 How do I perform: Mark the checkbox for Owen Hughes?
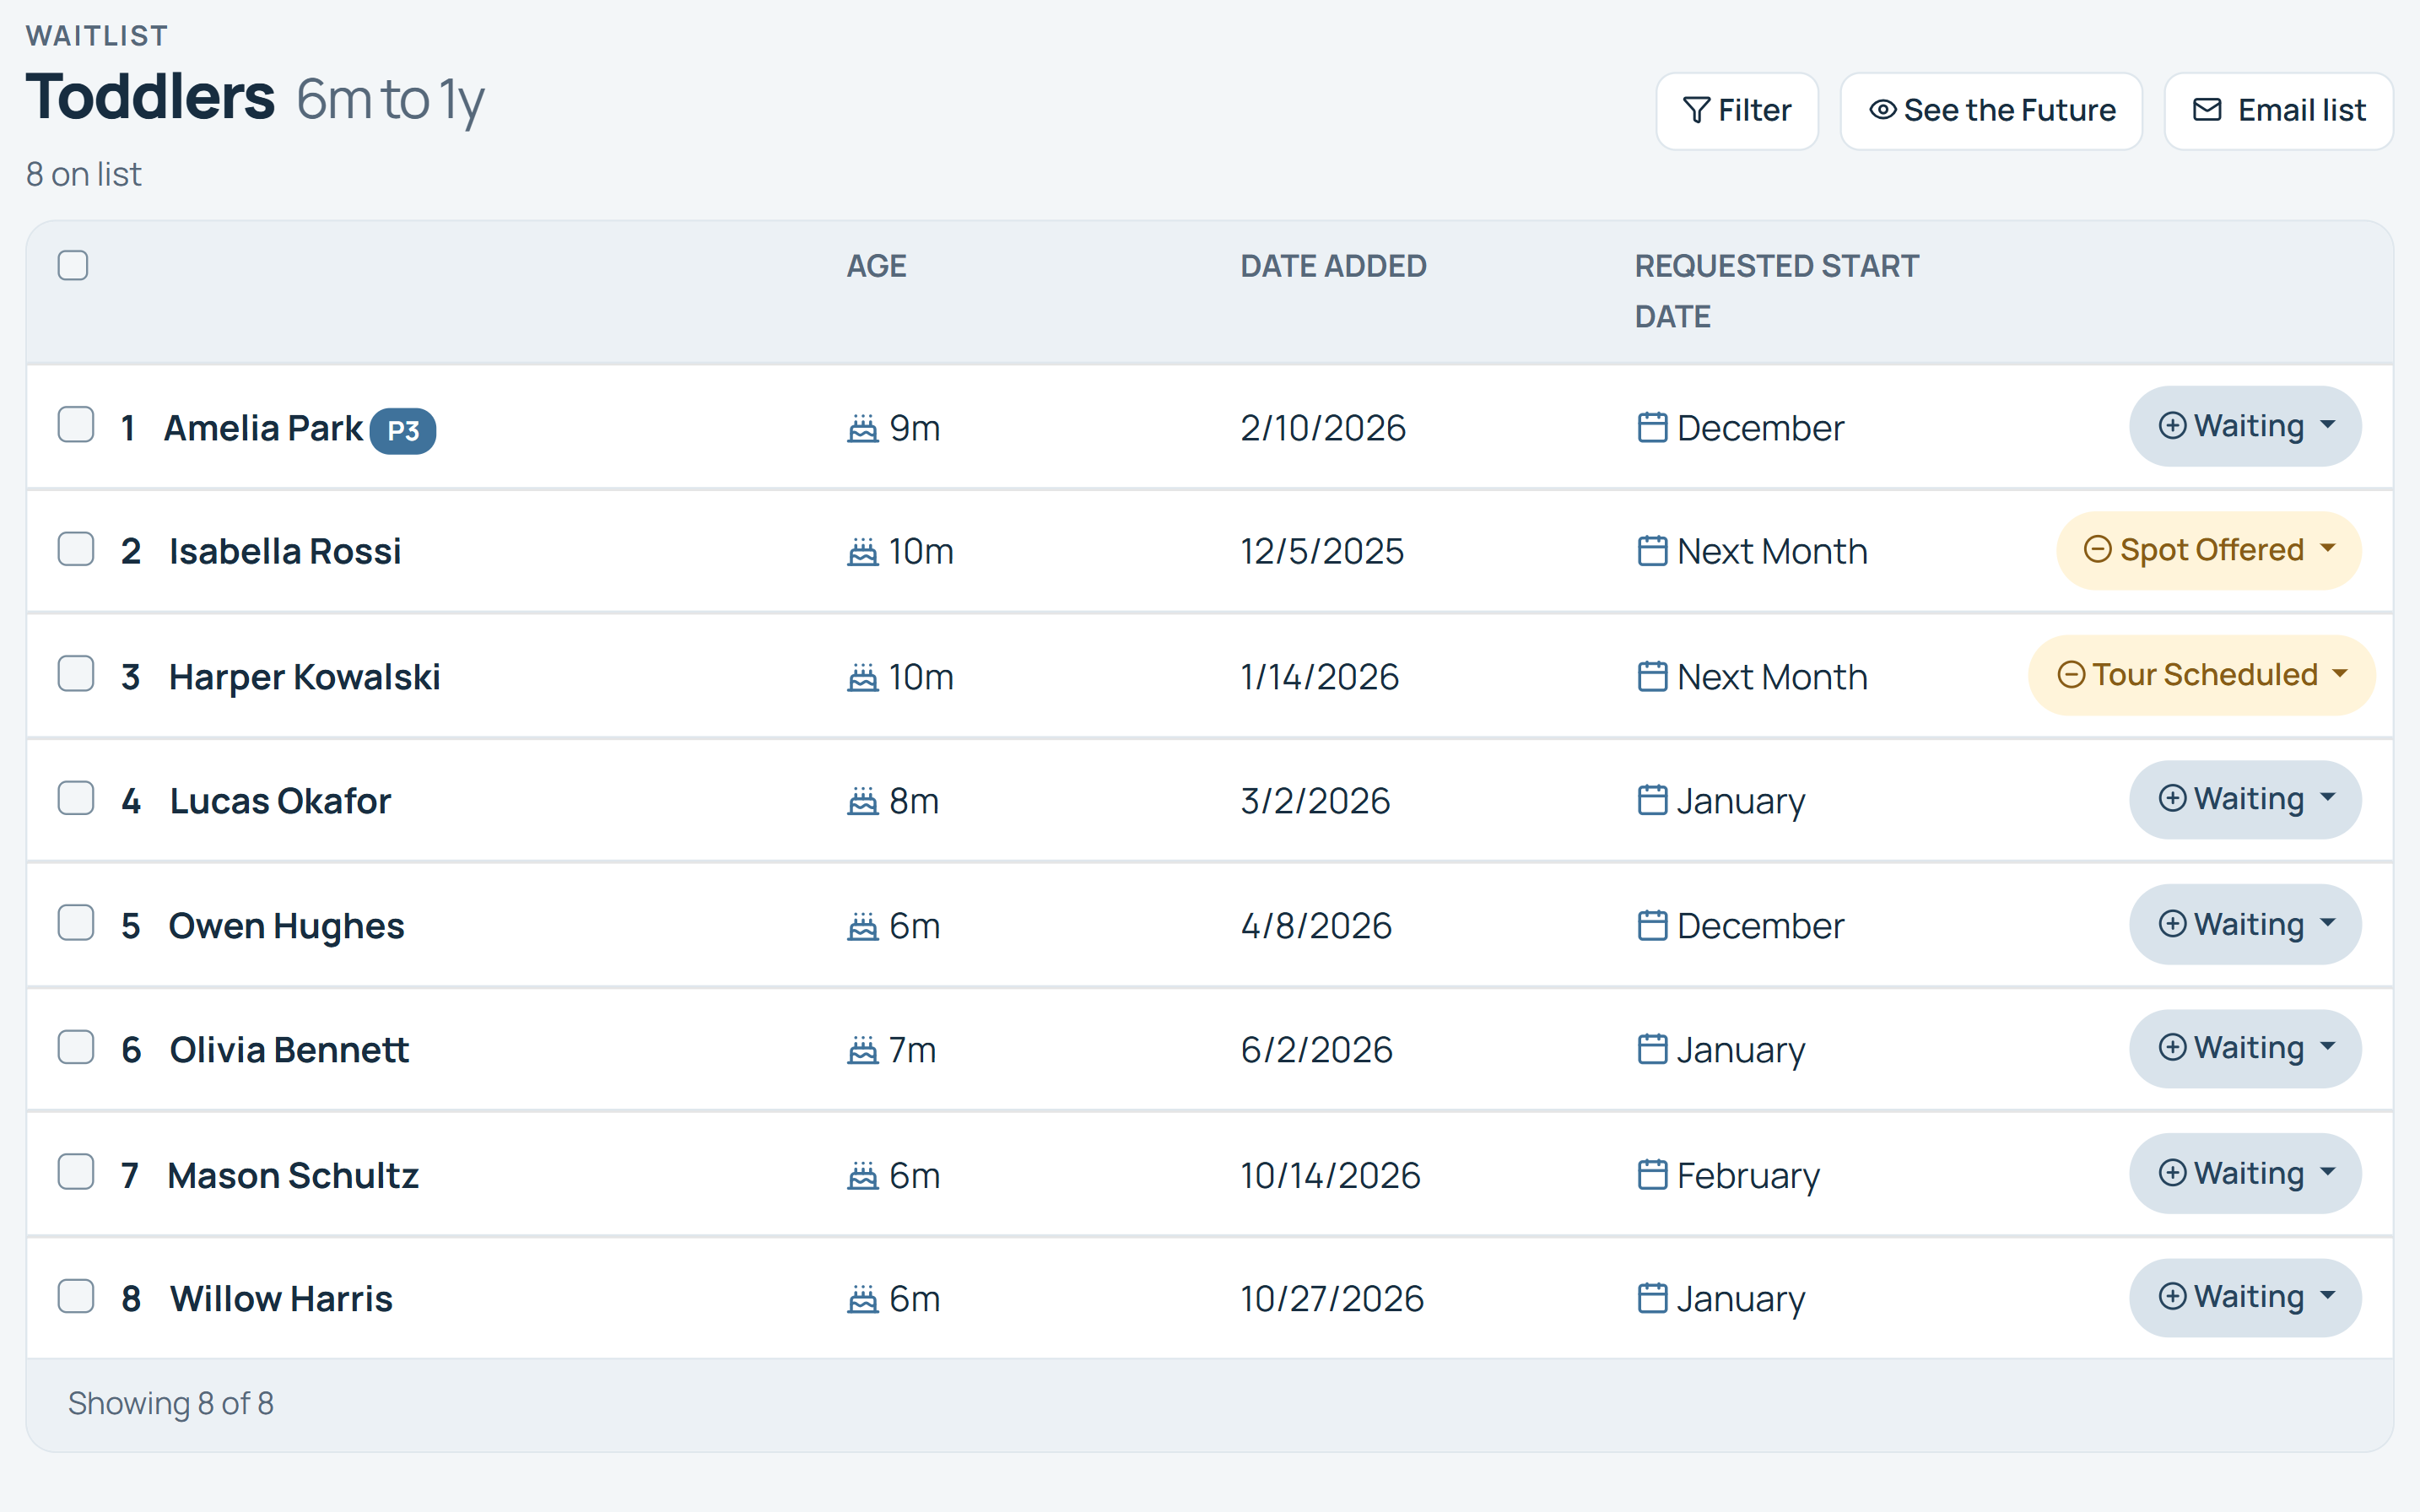point(76,923)
